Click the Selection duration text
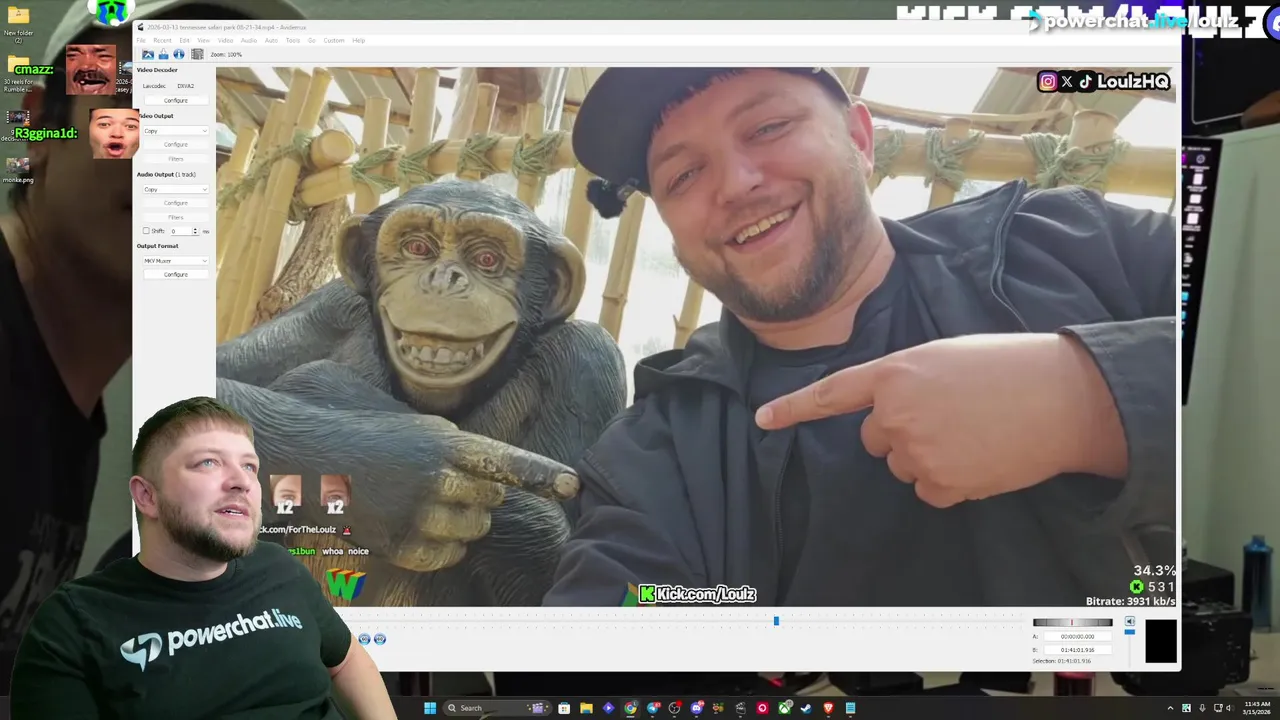Image resolution: width=1280 pixels, height=720 pixels. [1062, 661]
